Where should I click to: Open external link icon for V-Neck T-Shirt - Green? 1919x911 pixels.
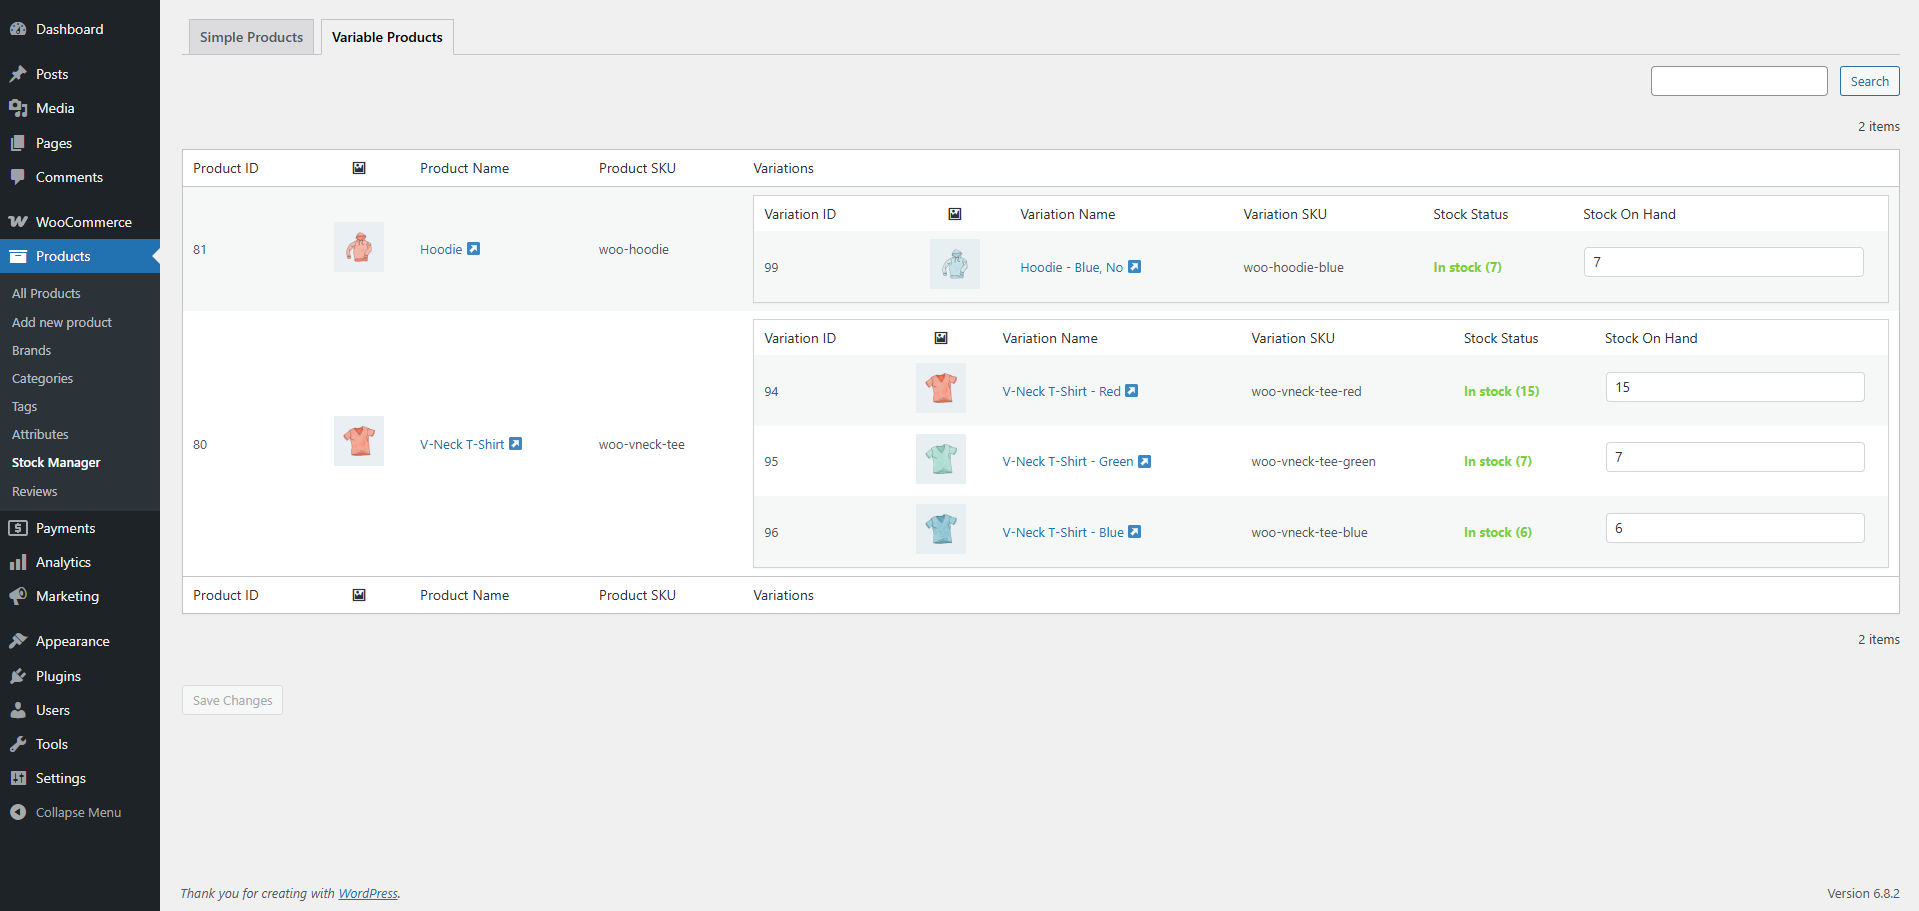pos(1145,461)
